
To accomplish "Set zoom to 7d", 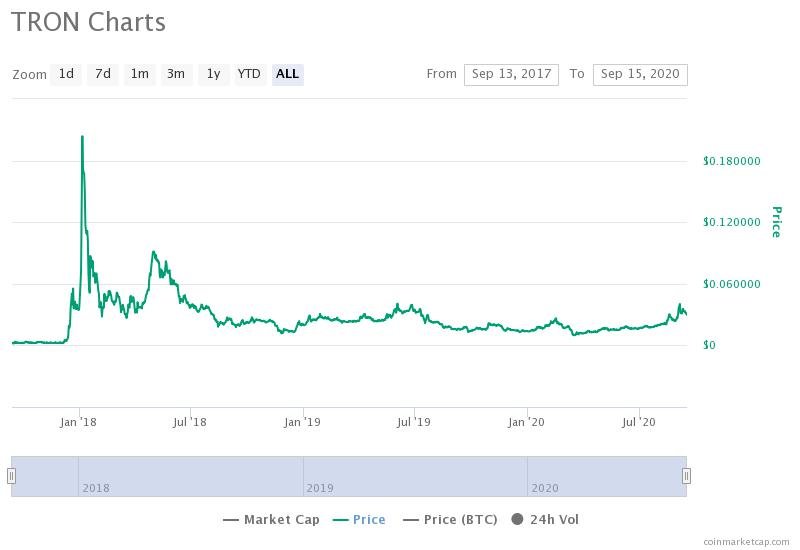I will [103, 74].
